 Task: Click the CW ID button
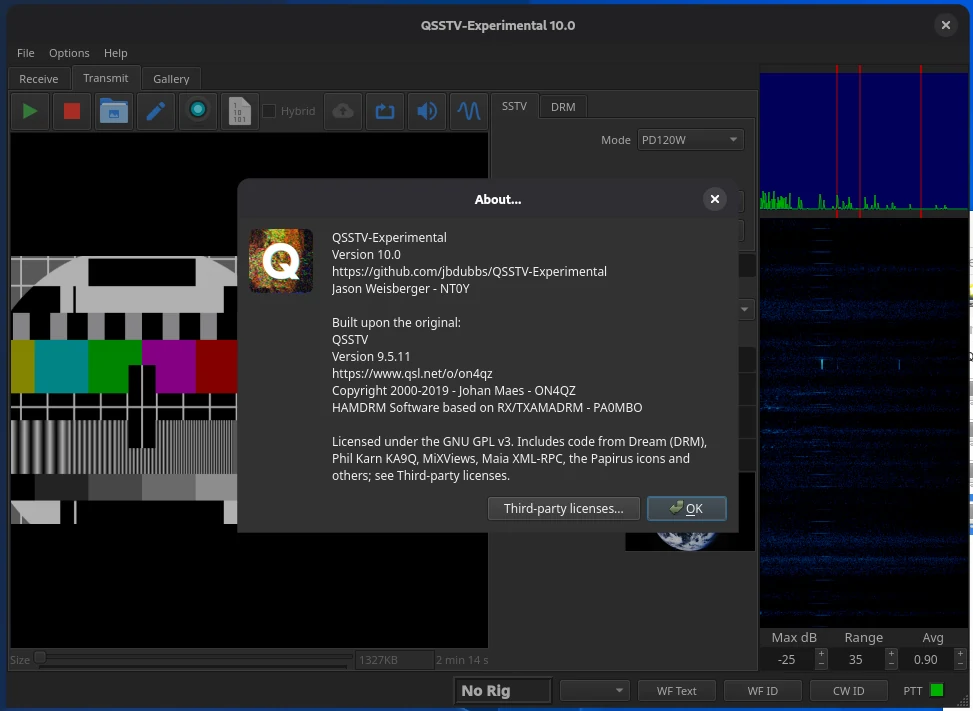848,691
